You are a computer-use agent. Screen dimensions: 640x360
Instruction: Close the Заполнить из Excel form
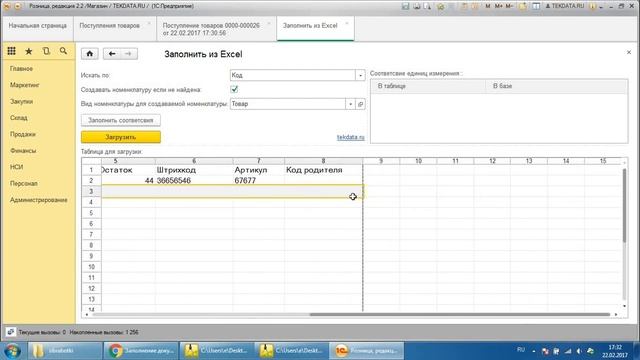[629, 52]
